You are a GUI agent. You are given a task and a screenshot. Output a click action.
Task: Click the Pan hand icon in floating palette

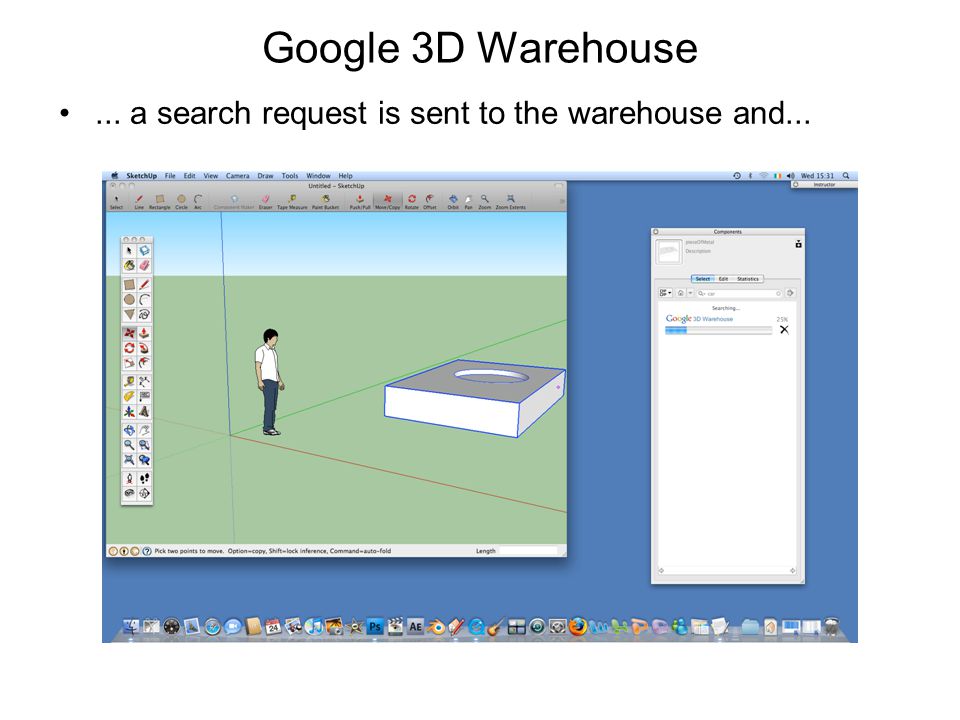[x=144, y=430]
